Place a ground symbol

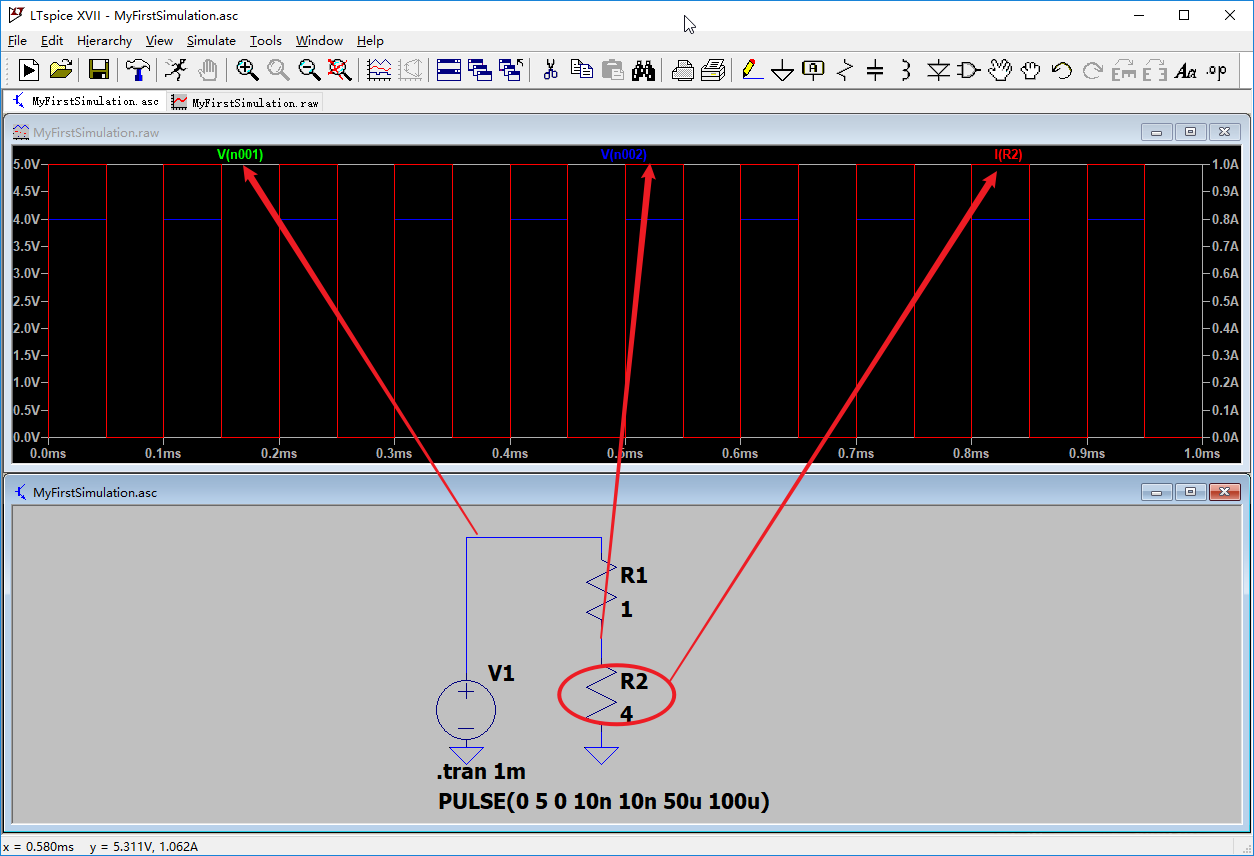click(782, 70)
